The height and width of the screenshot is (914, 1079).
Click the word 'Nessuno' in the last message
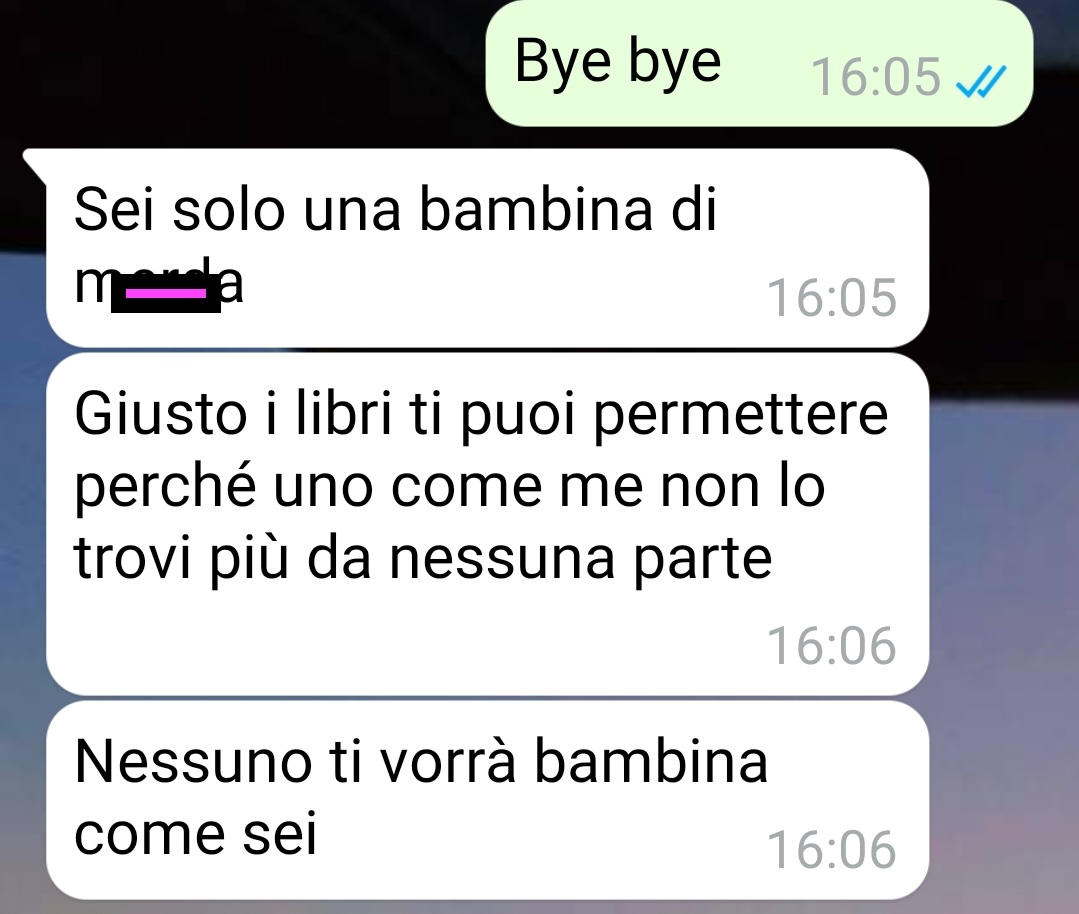[193, 762]
